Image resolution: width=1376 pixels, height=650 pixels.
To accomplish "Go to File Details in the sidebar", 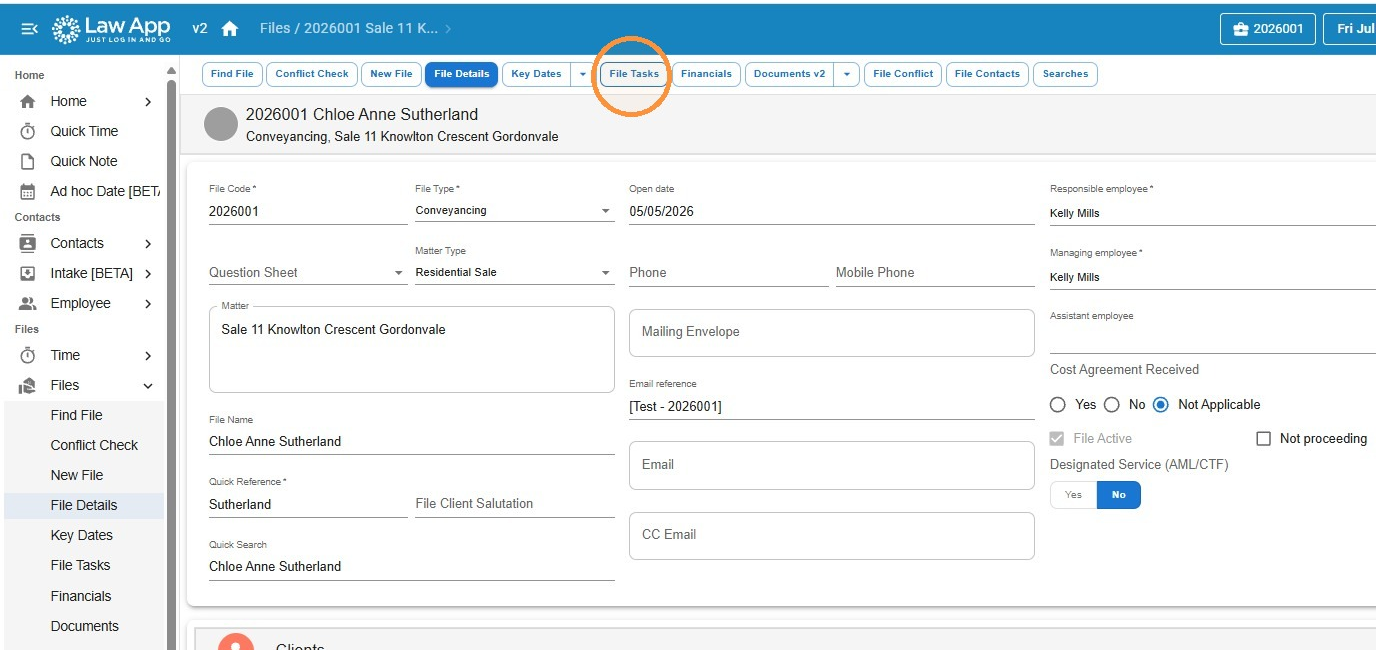I will tap(84, 505).
